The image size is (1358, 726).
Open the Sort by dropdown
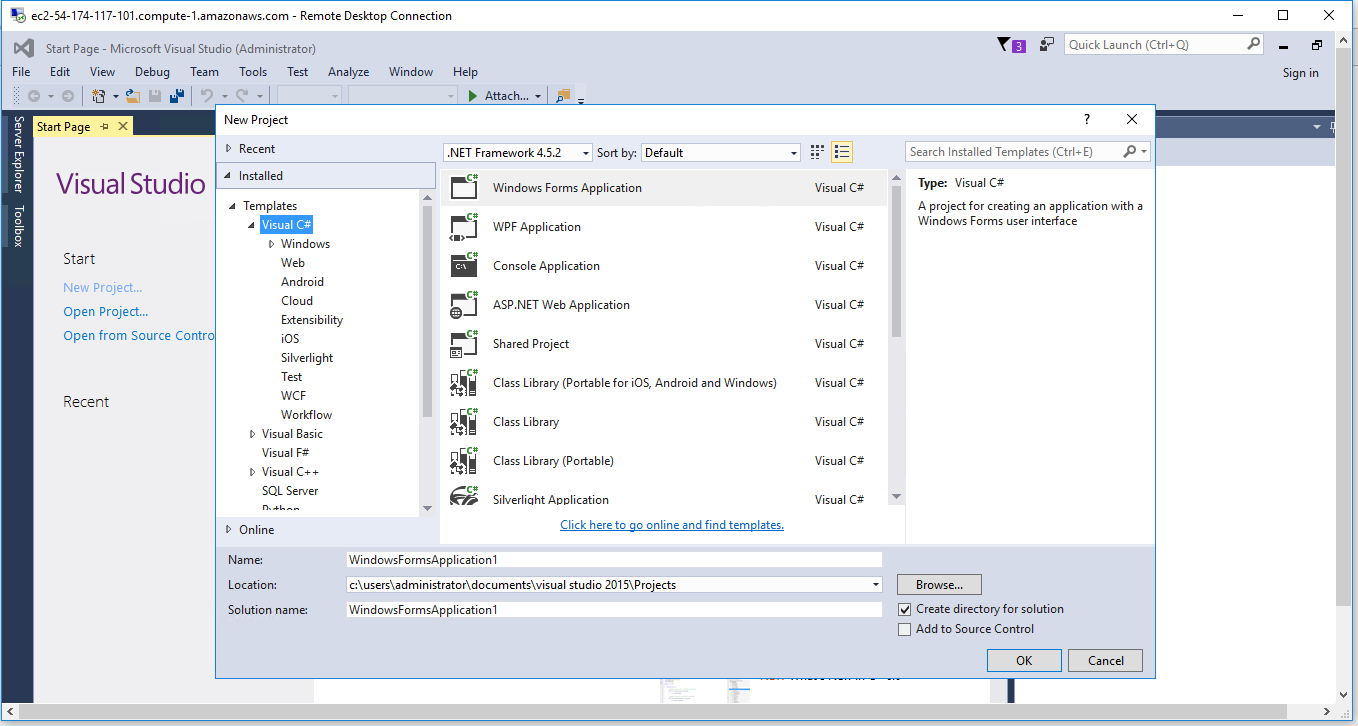[793, 152]
